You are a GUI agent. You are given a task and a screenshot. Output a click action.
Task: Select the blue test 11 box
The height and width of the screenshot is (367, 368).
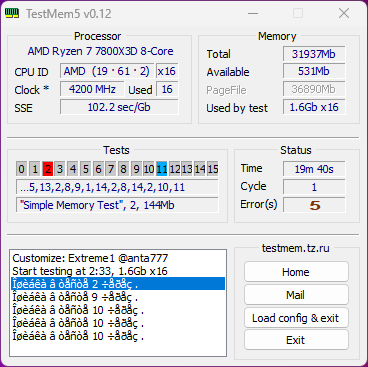click(162, 169)
